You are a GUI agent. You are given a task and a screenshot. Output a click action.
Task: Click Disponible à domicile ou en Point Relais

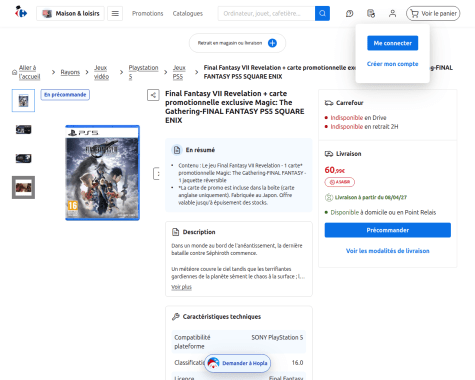(383, 212)
